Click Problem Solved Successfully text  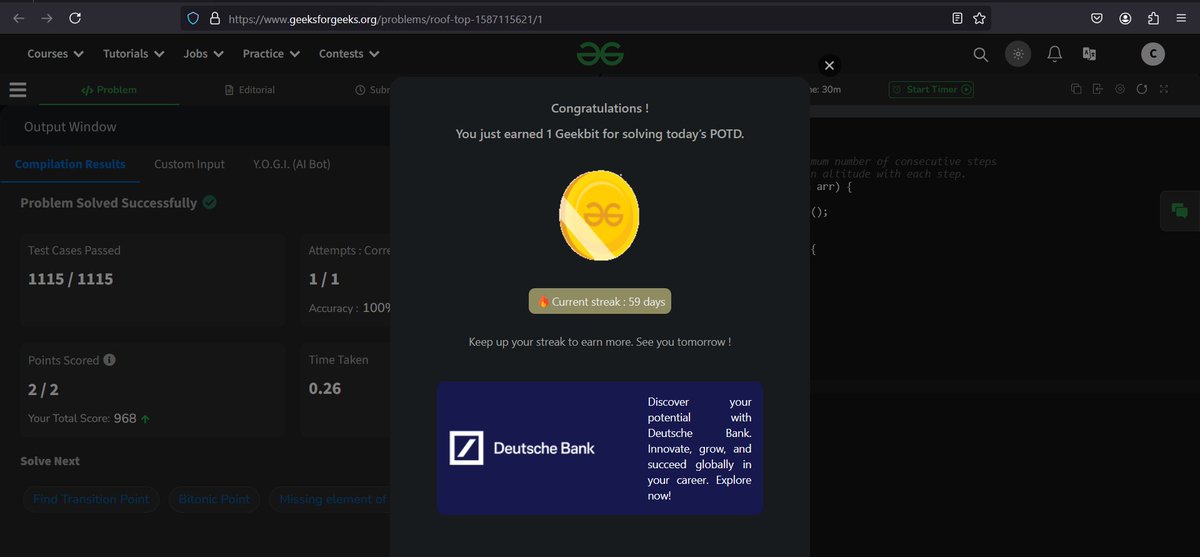point(109,203)
